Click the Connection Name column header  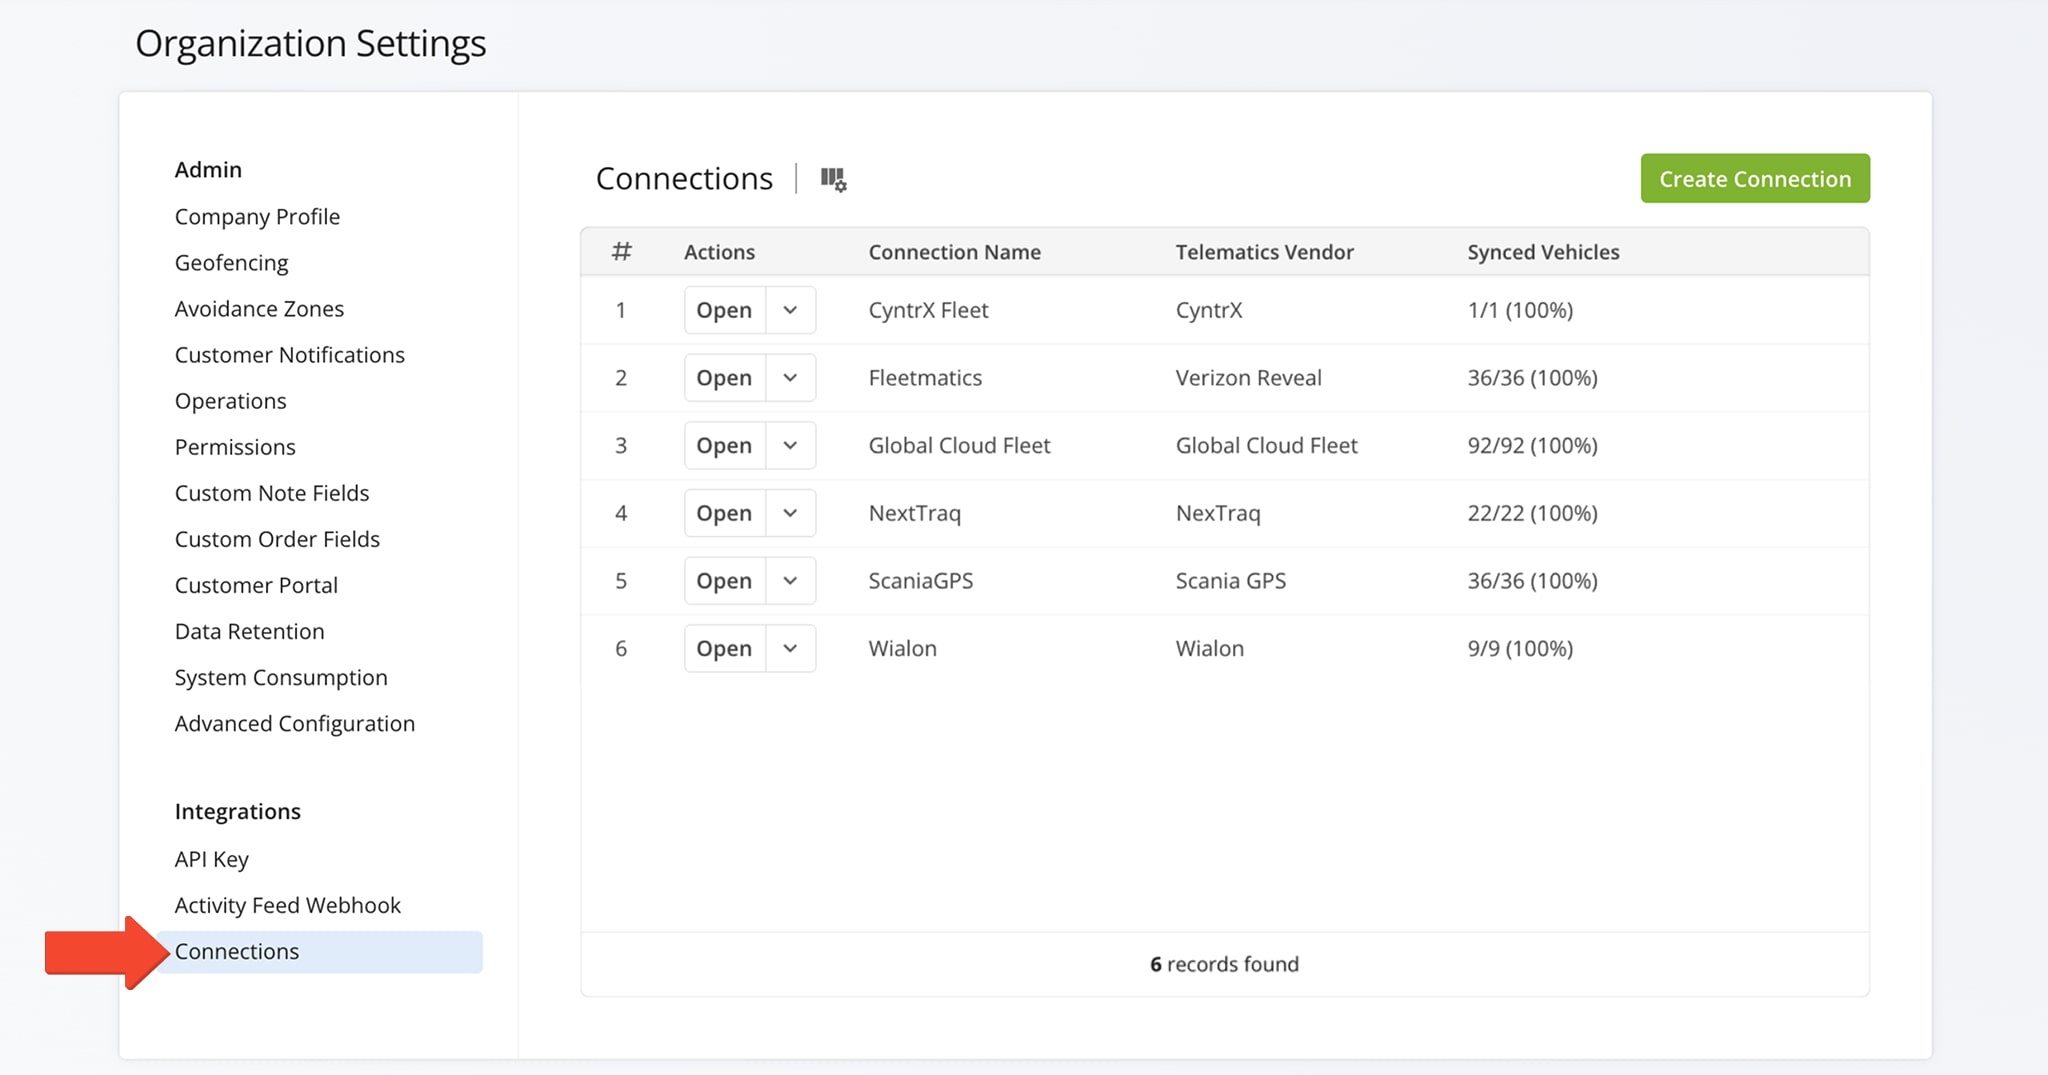(954, 252)
